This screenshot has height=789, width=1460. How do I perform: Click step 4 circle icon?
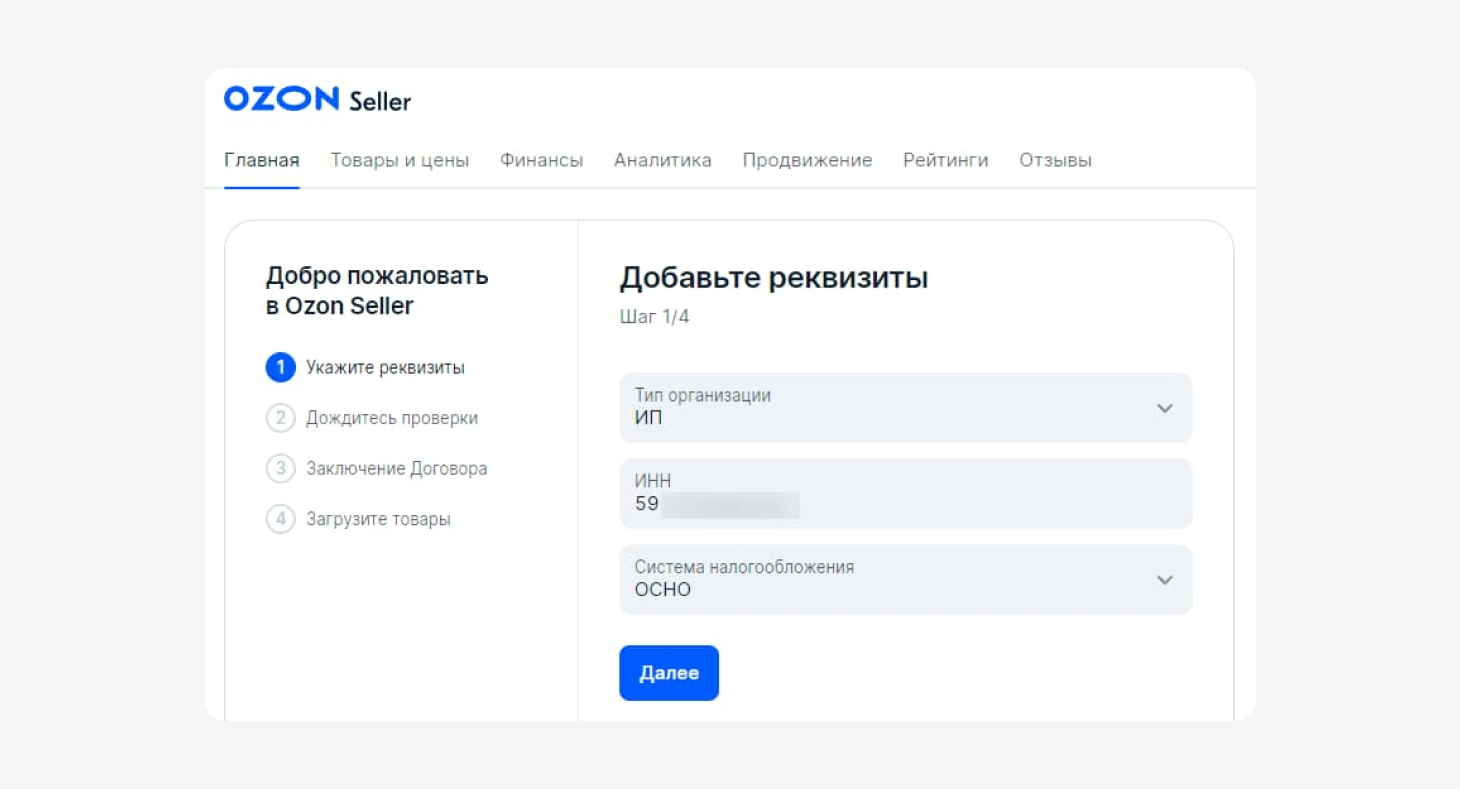pos(280,519)
